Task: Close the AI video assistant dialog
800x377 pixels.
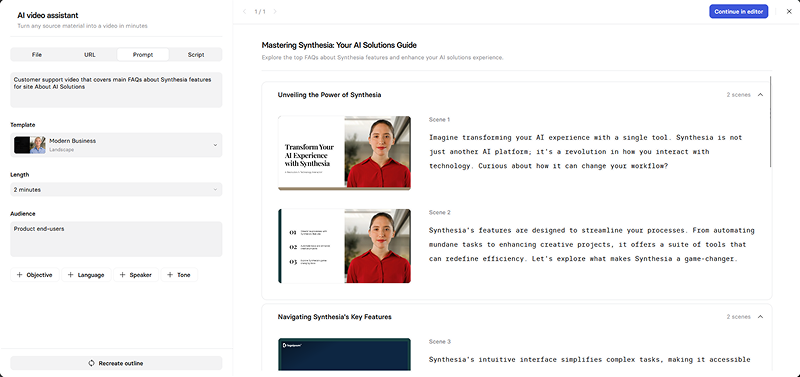Action: click(789, 11)
